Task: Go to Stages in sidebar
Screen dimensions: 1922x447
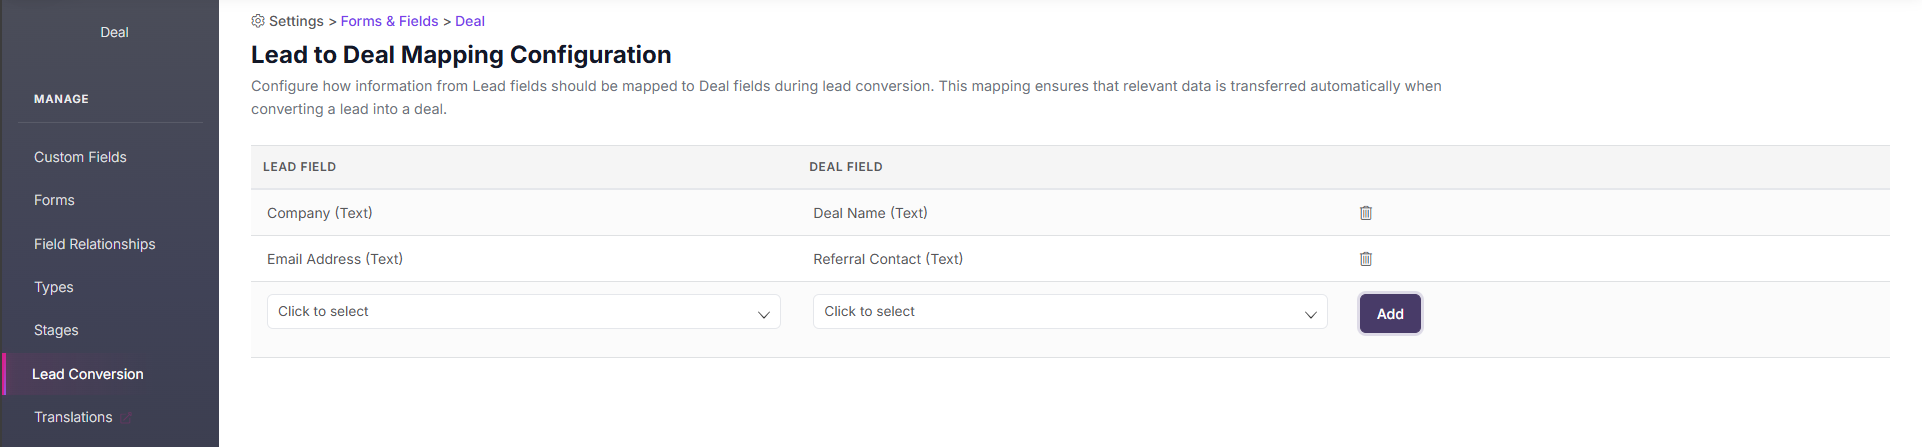Action: coord(56,330)
